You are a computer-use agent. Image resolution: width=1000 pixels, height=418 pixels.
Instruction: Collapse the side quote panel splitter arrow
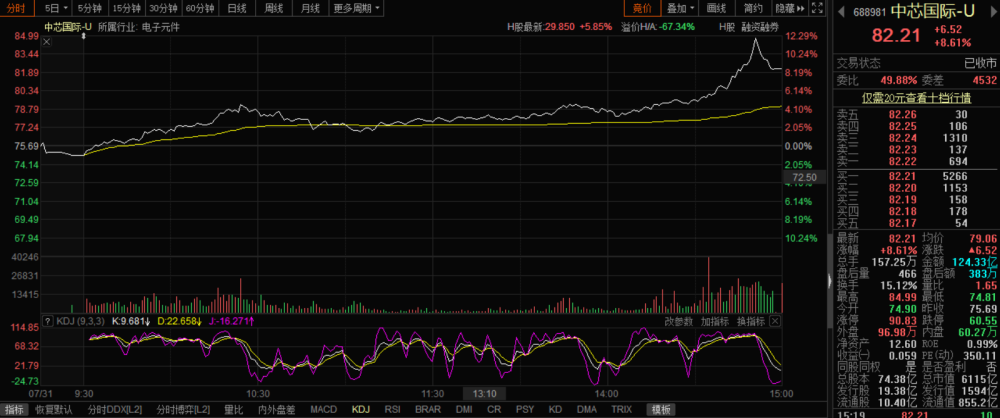(x=829, y=281)
